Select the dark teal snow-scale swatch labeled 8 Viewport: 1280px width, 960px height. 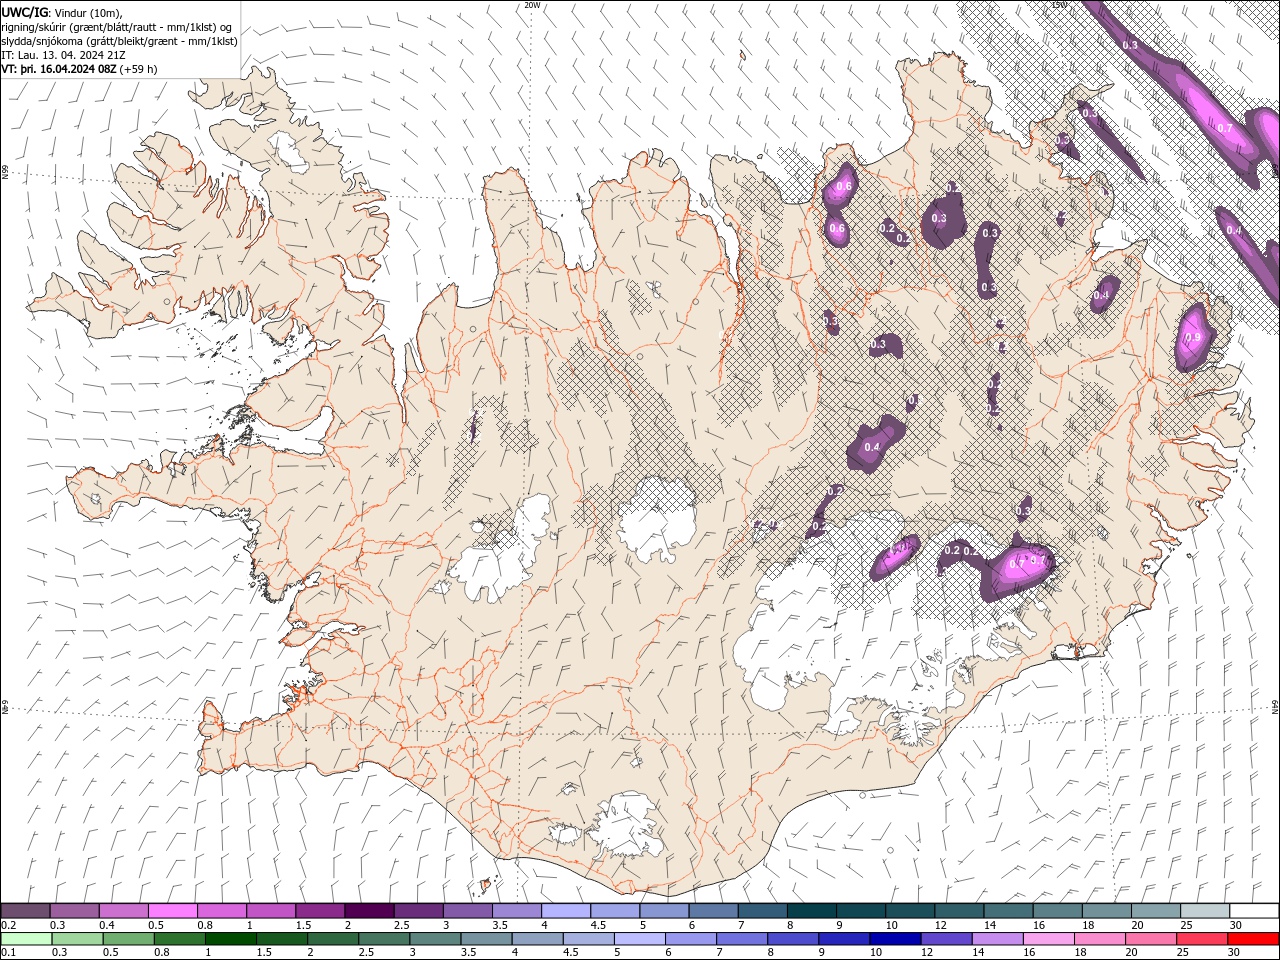click(x=810, y=911)
